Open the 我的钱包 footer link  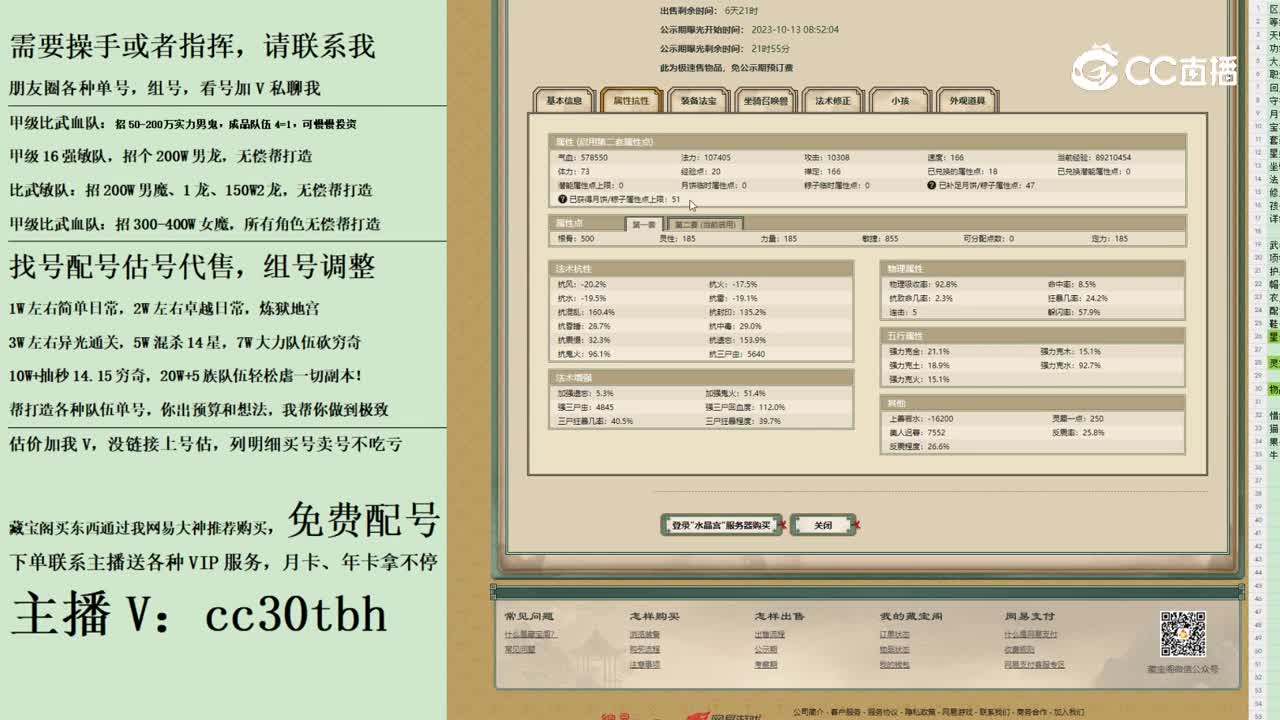click(x=895, y=664)
